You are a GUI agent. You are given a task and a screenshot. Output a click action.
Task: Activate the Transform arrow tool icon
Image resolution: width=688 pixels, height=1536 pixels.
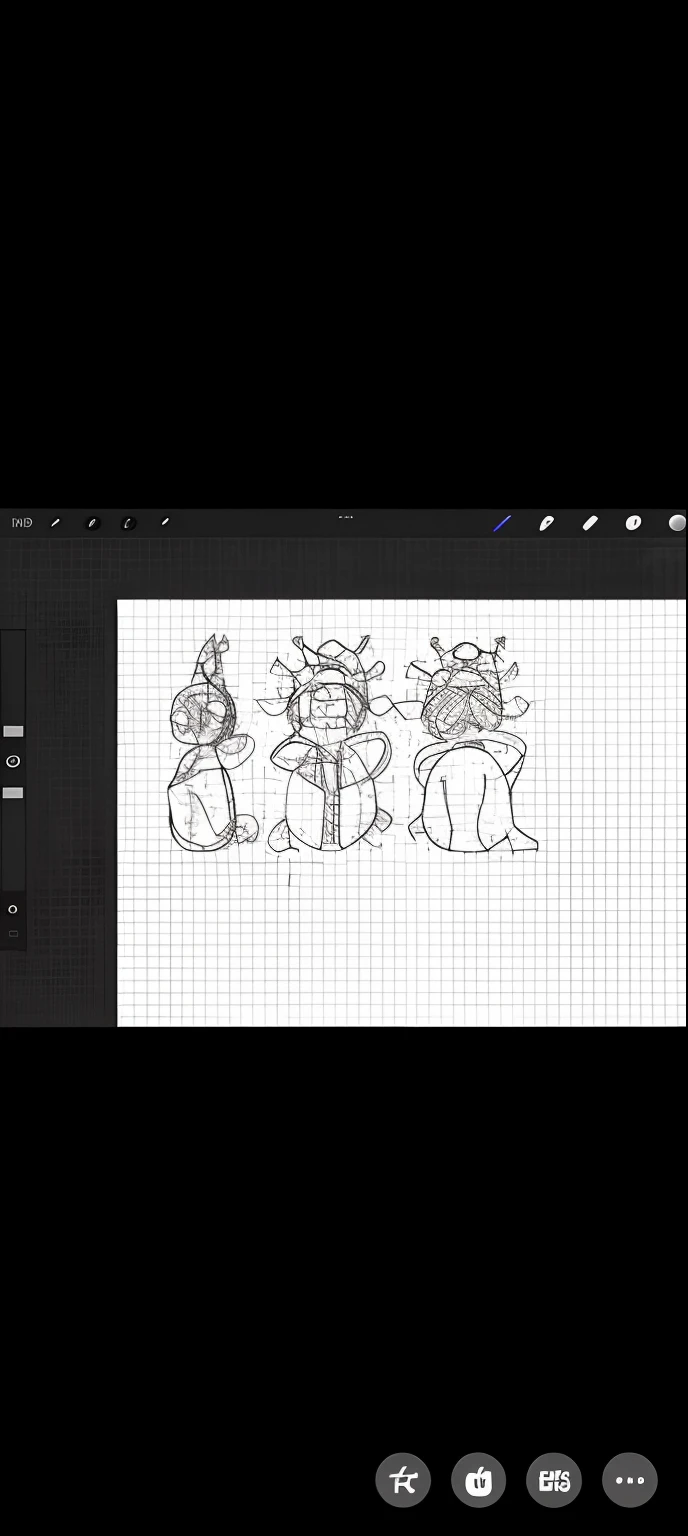165,522
